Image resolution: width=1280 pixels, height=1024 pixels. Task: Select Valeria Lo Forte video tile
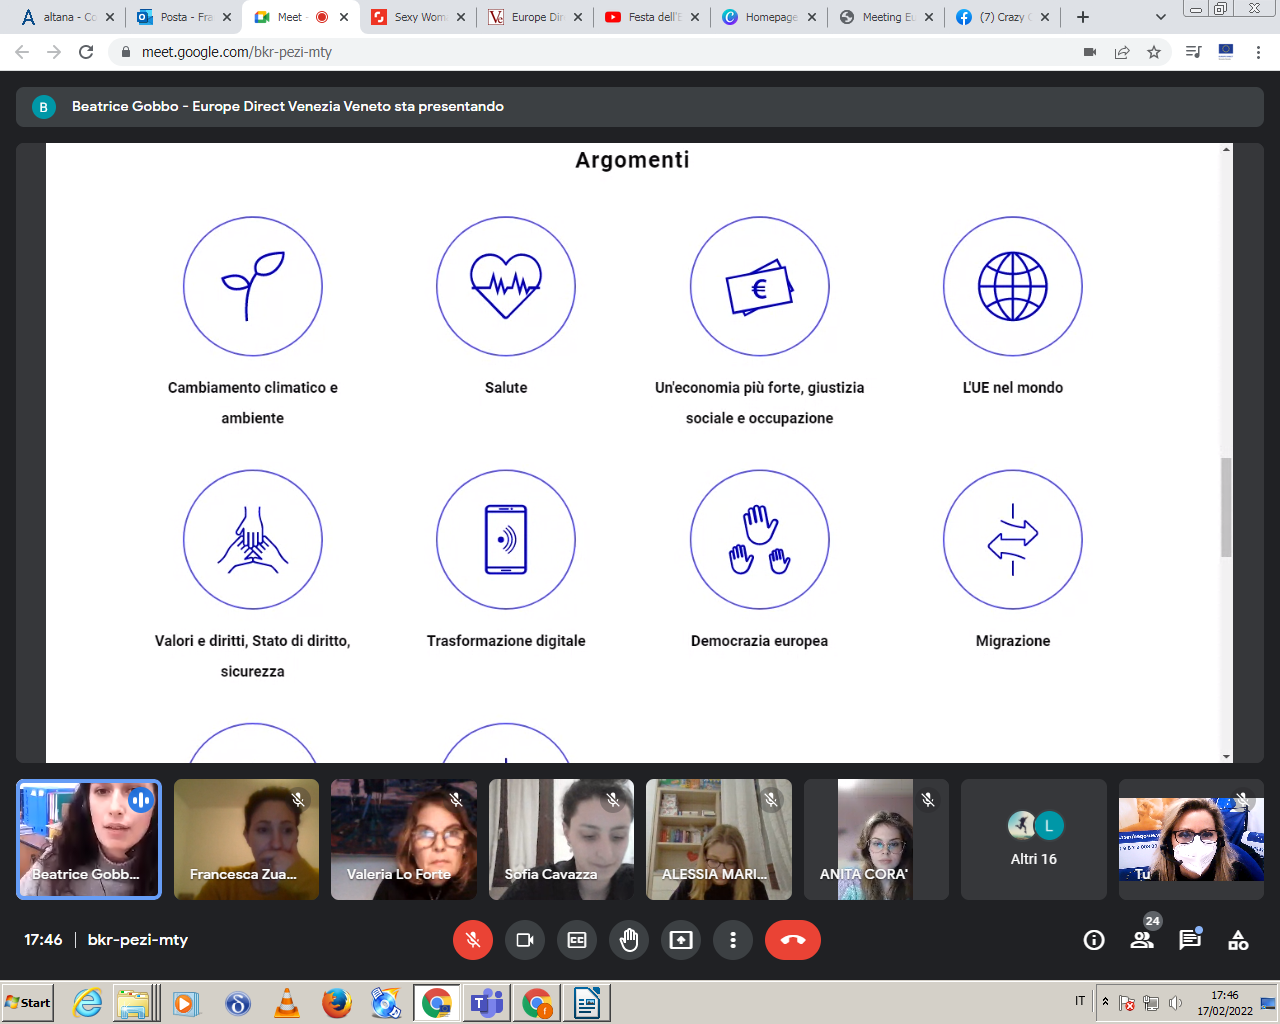(x=404, y=840)
